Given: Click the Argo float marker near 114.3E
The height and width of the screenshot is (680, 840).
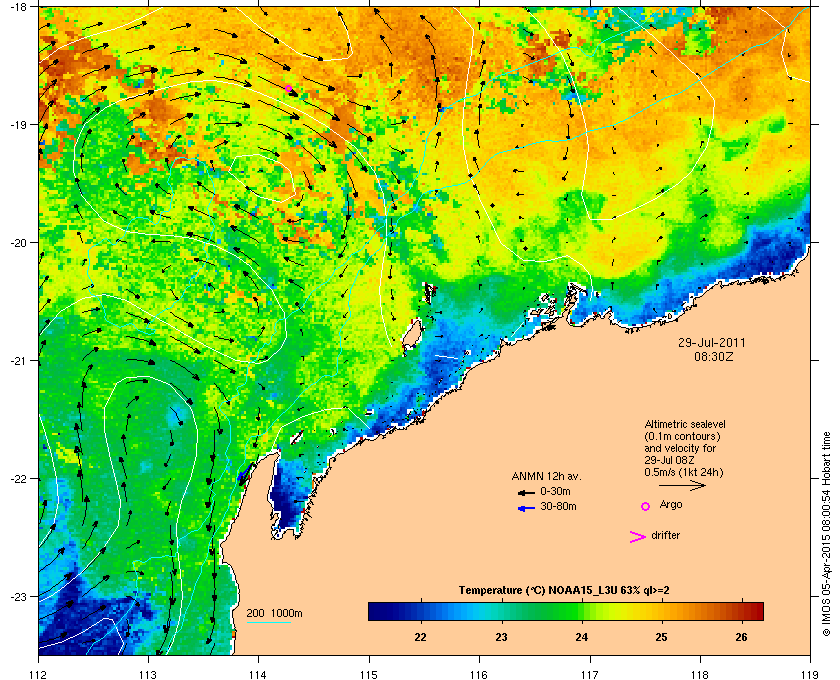Looking at the screenshot, I should point(288,88).
